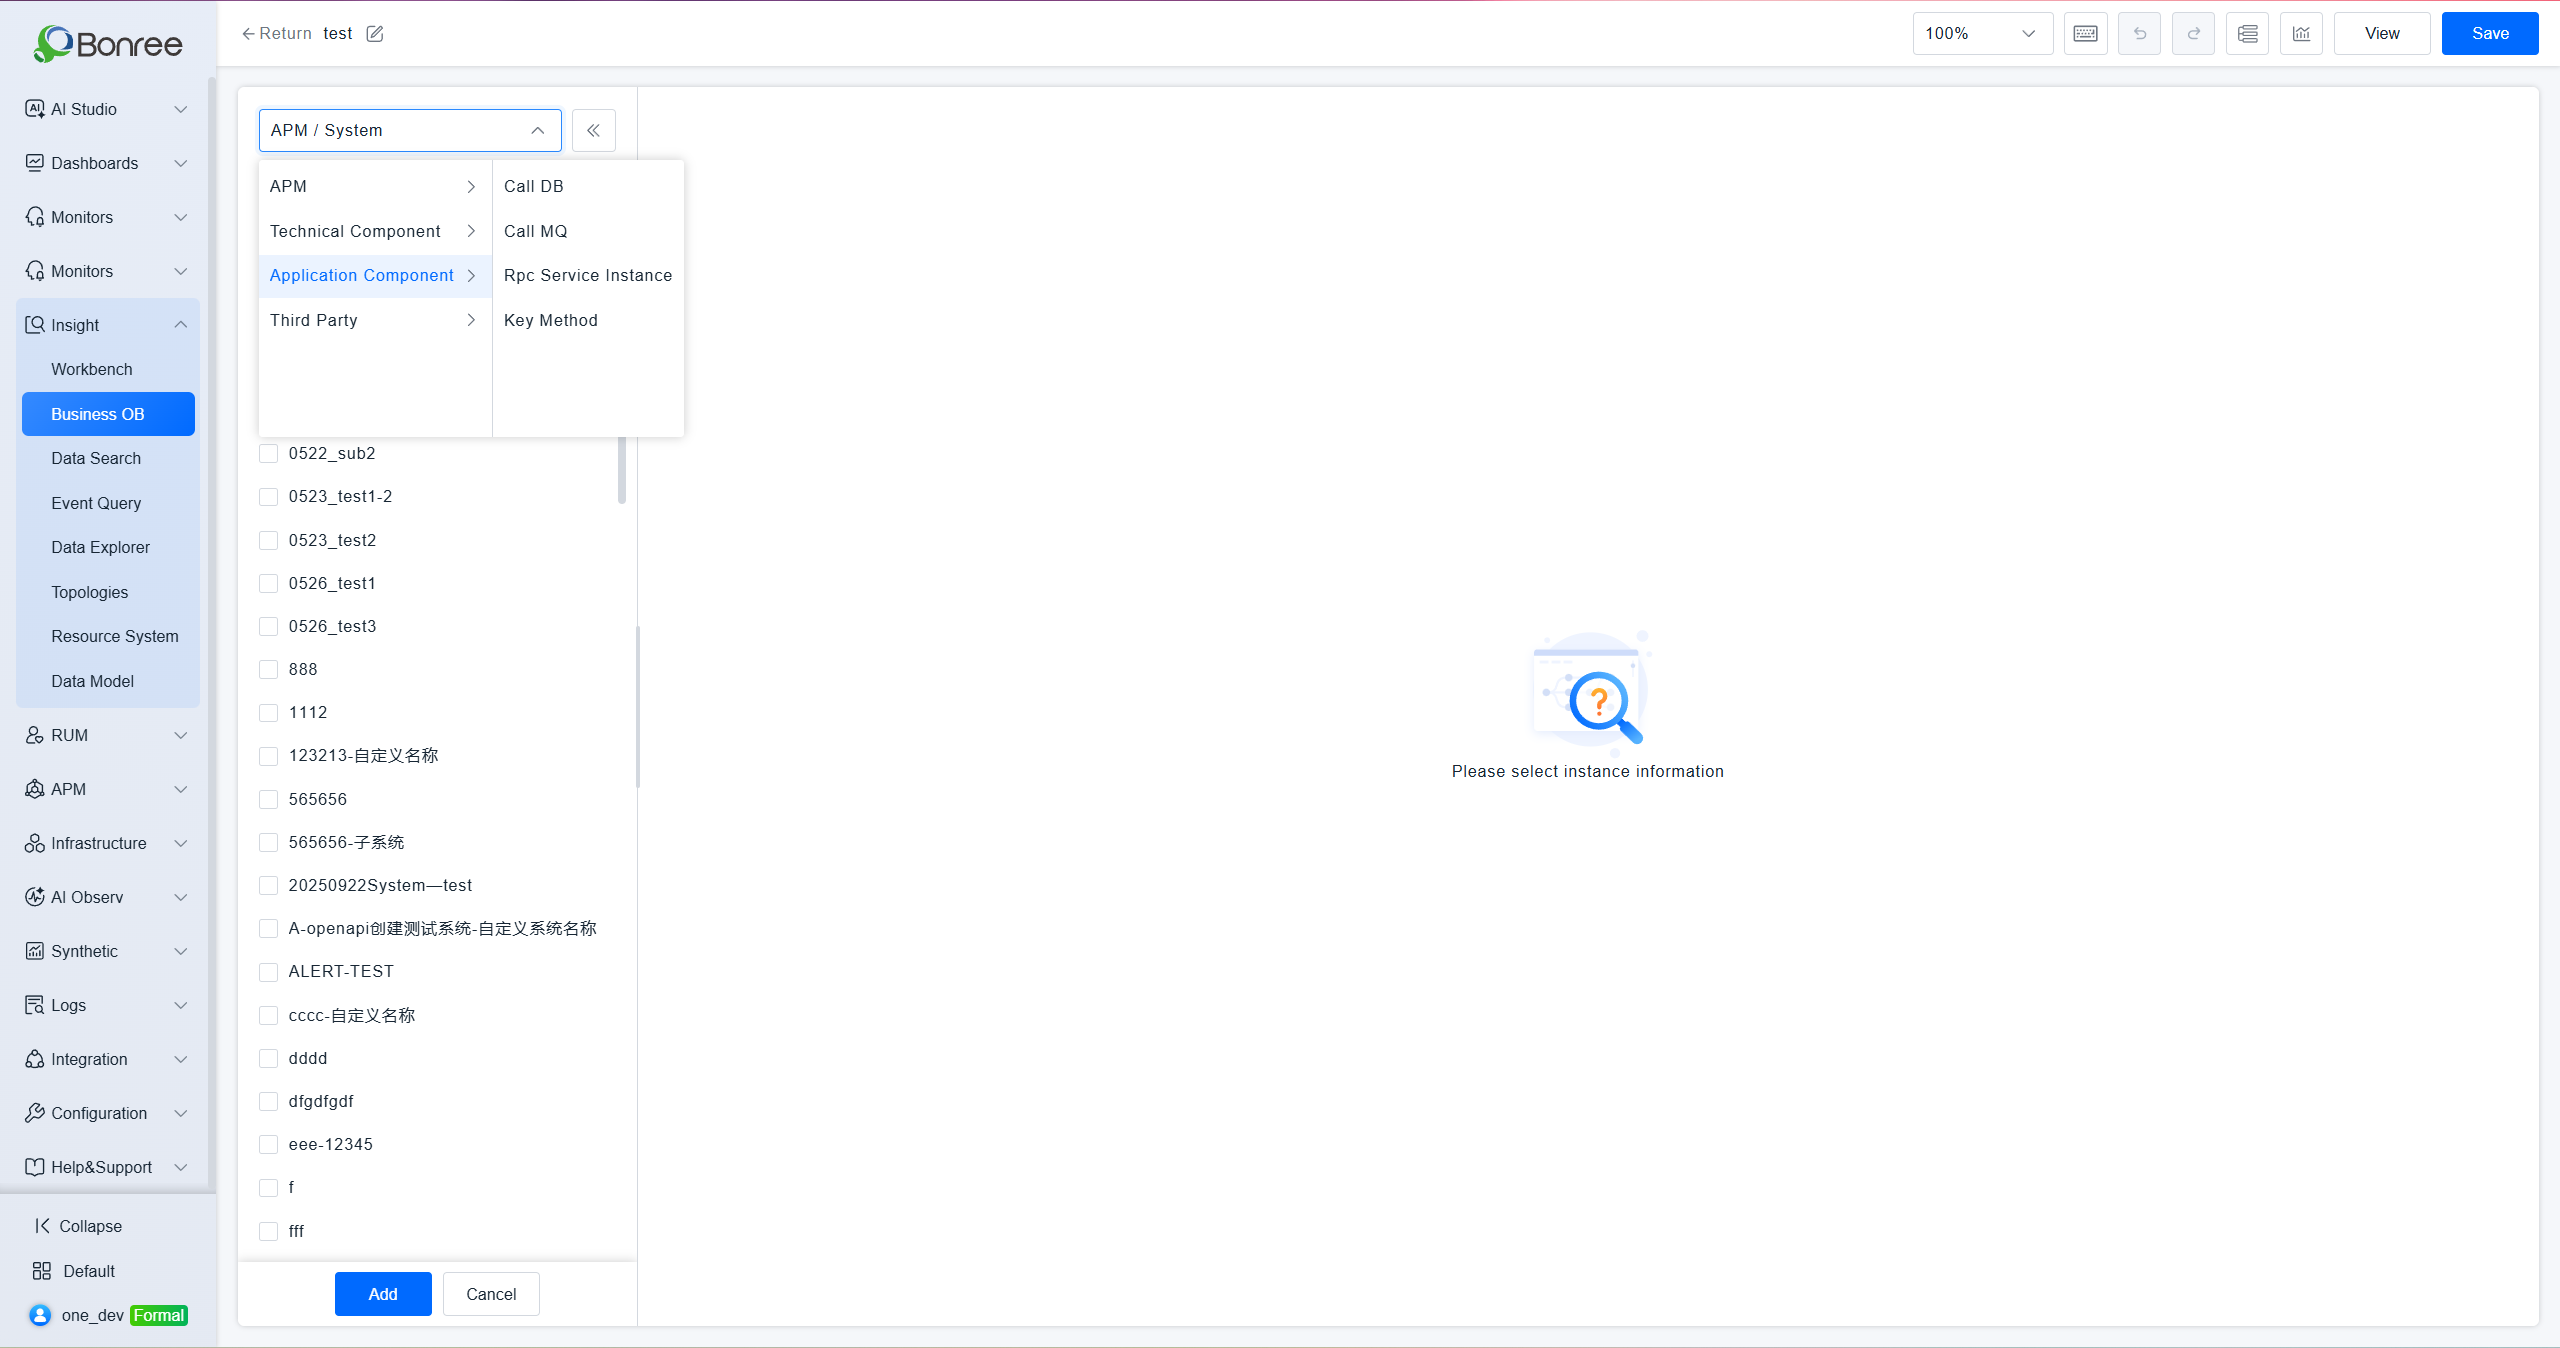Viewport: 2560px width, 1348px height.
Task: Check the 0523_test1-2 checkbox
Action: point(268,497)
